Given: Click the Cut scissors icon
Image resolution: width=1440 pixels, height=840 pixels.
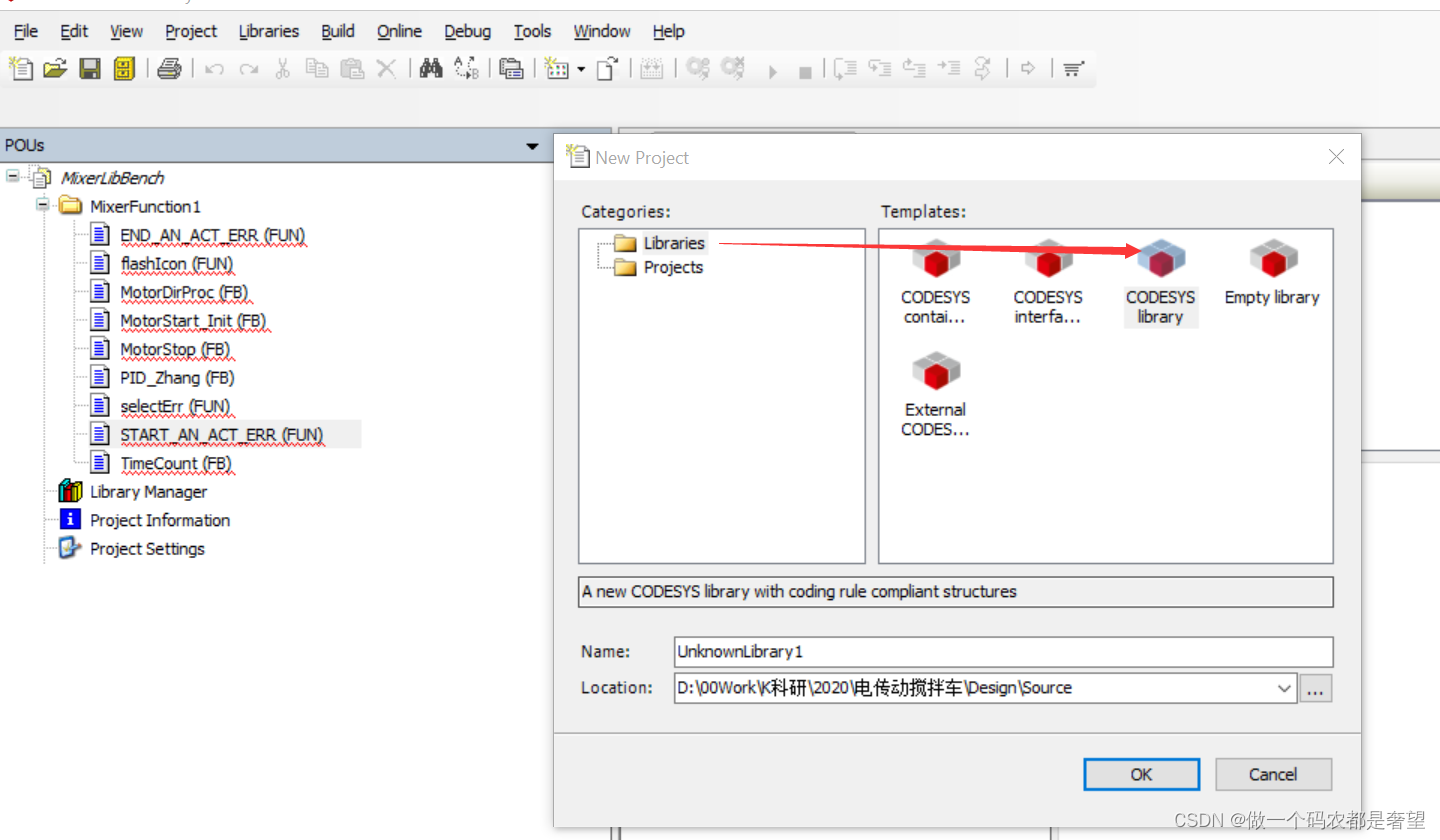Looking at the screenshot, I should [283, 69].
